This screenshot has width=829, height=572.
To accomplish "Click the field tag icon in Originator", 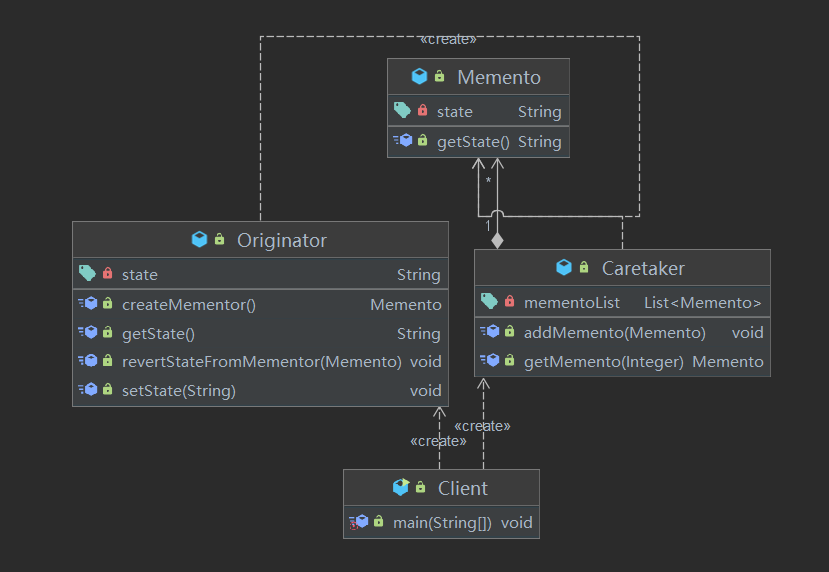I will [87, 273].
